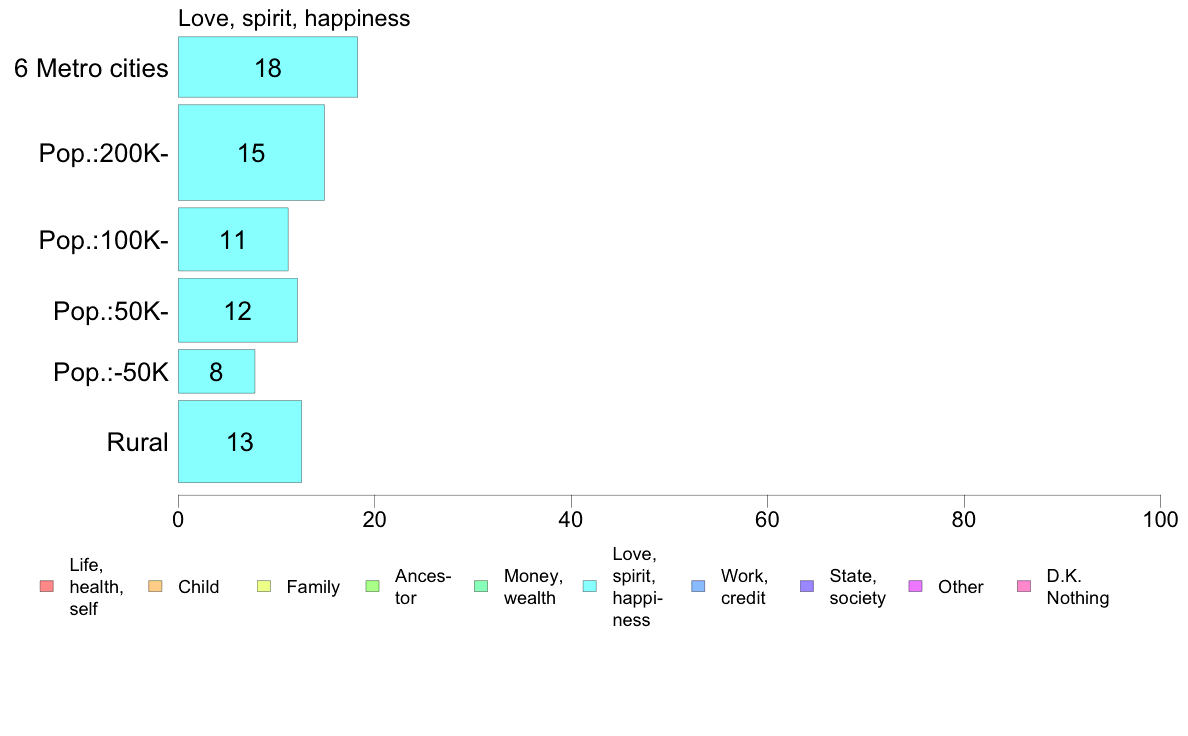
Task: Select the Family legend swatch
Action: point(264,587)
